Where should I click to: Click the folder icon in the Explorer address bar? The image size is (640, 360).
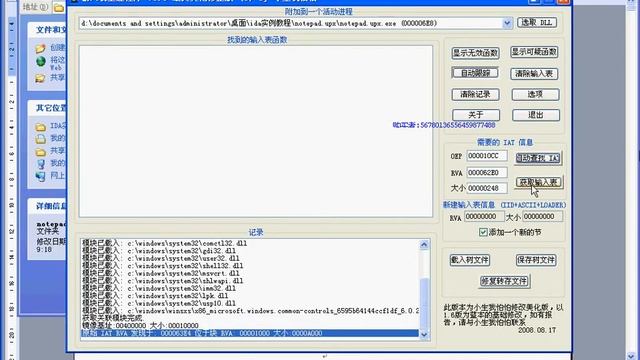(x=59, y=7)
